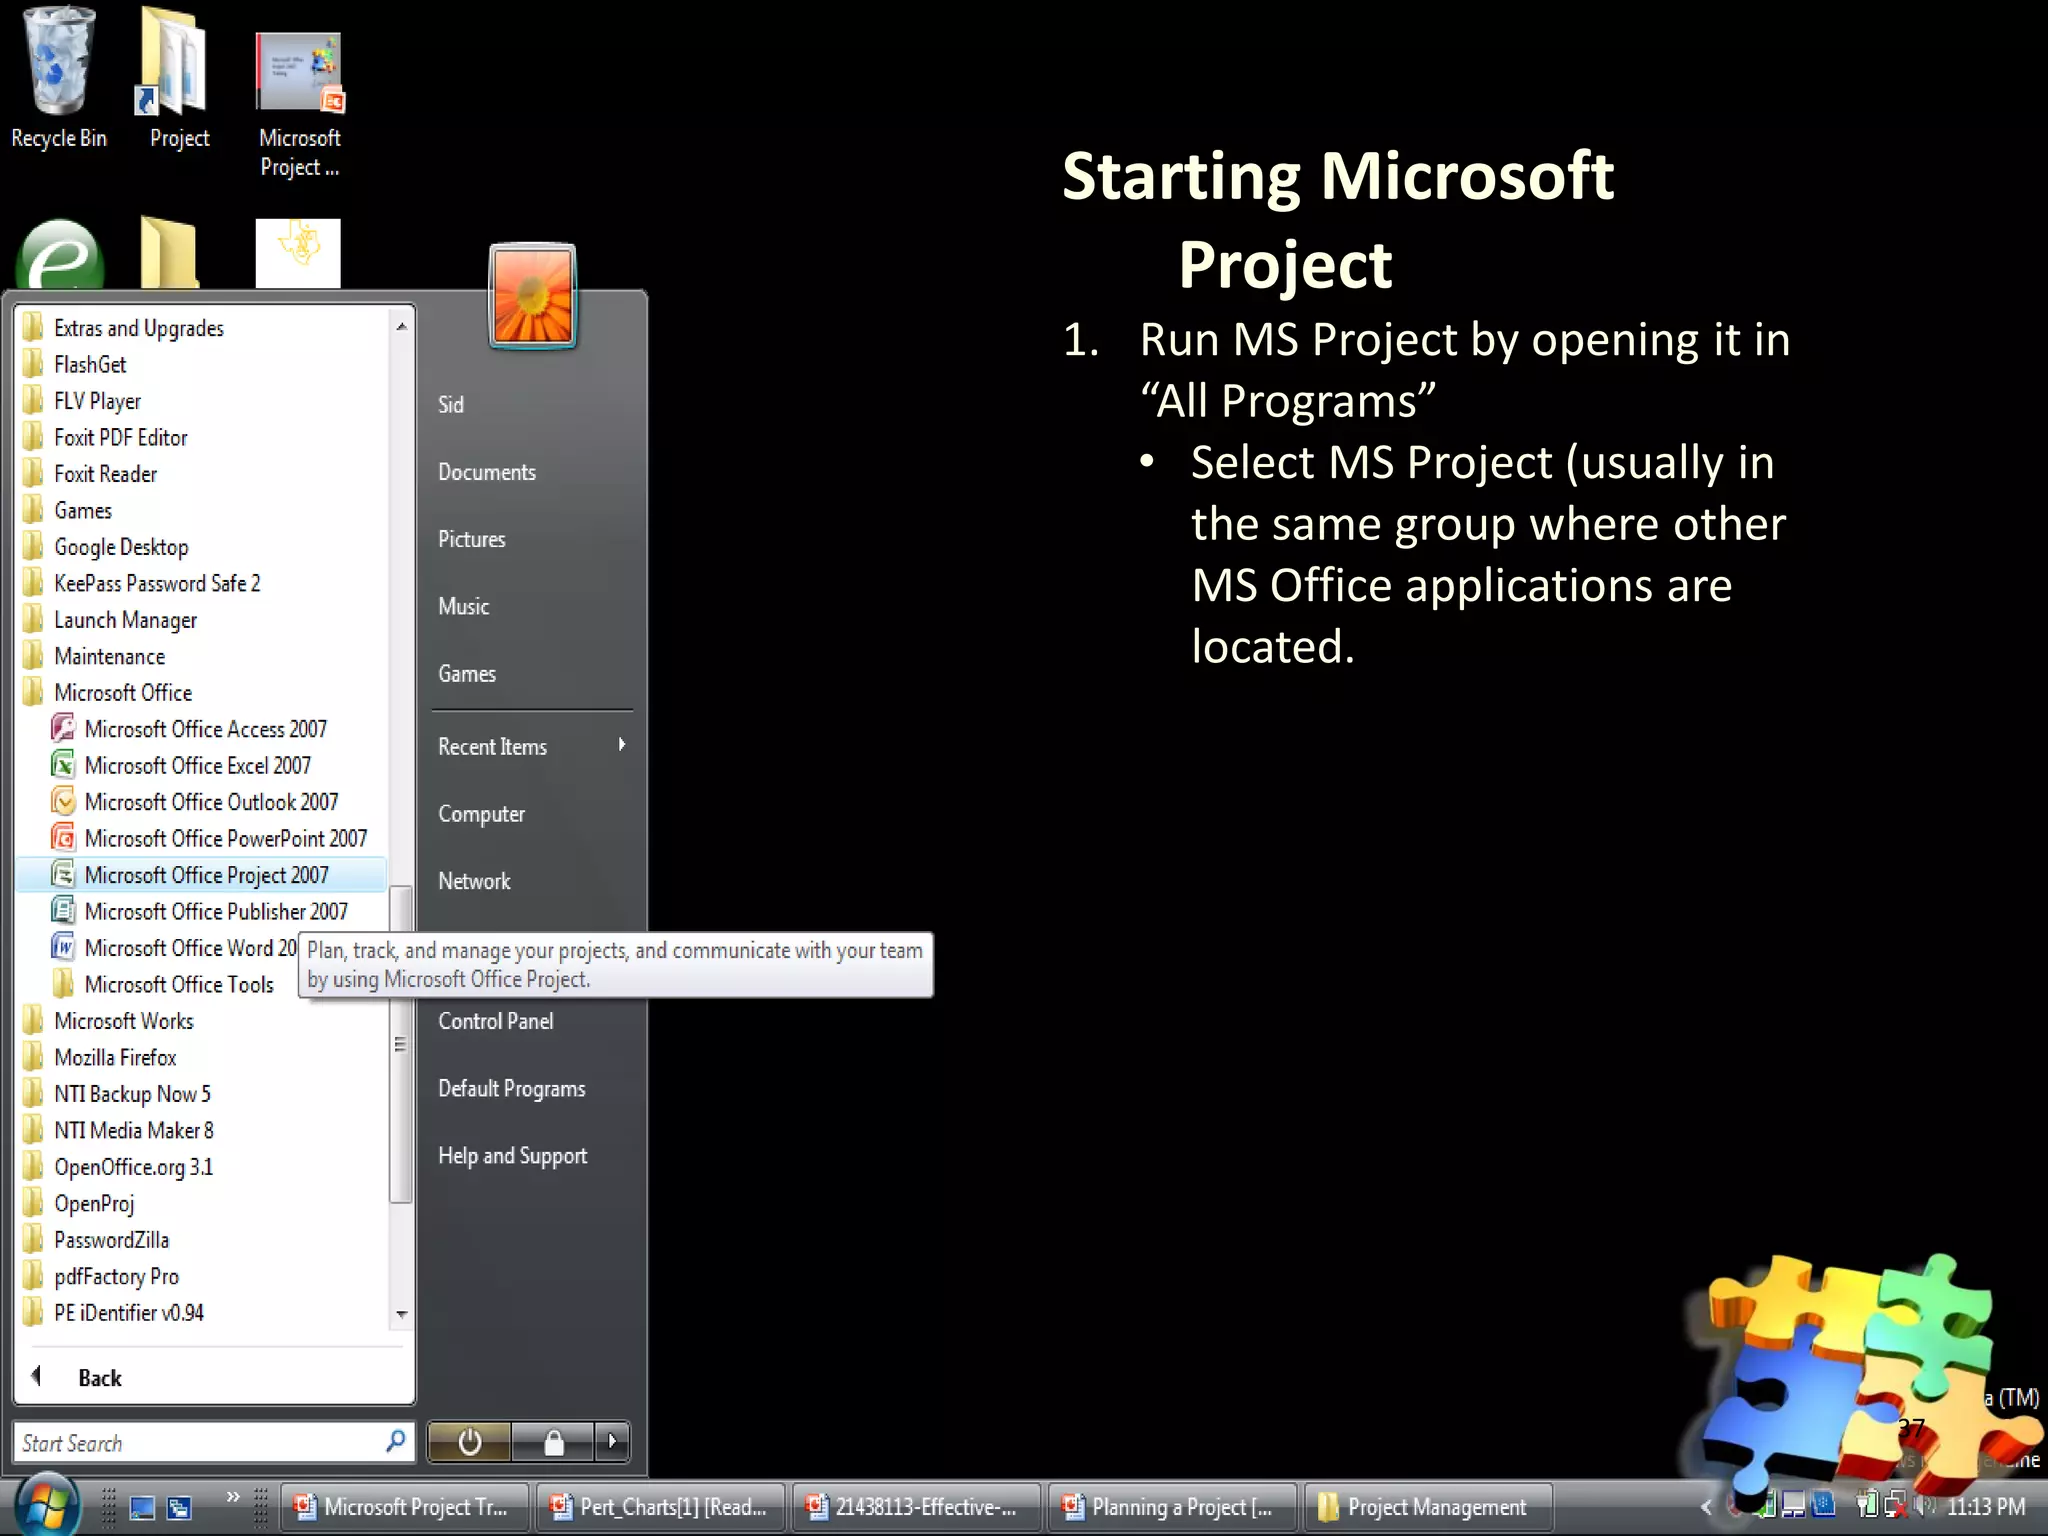Launch Microsoft Office Outlook 2007
The image size is (2048, 1536).
211,802
